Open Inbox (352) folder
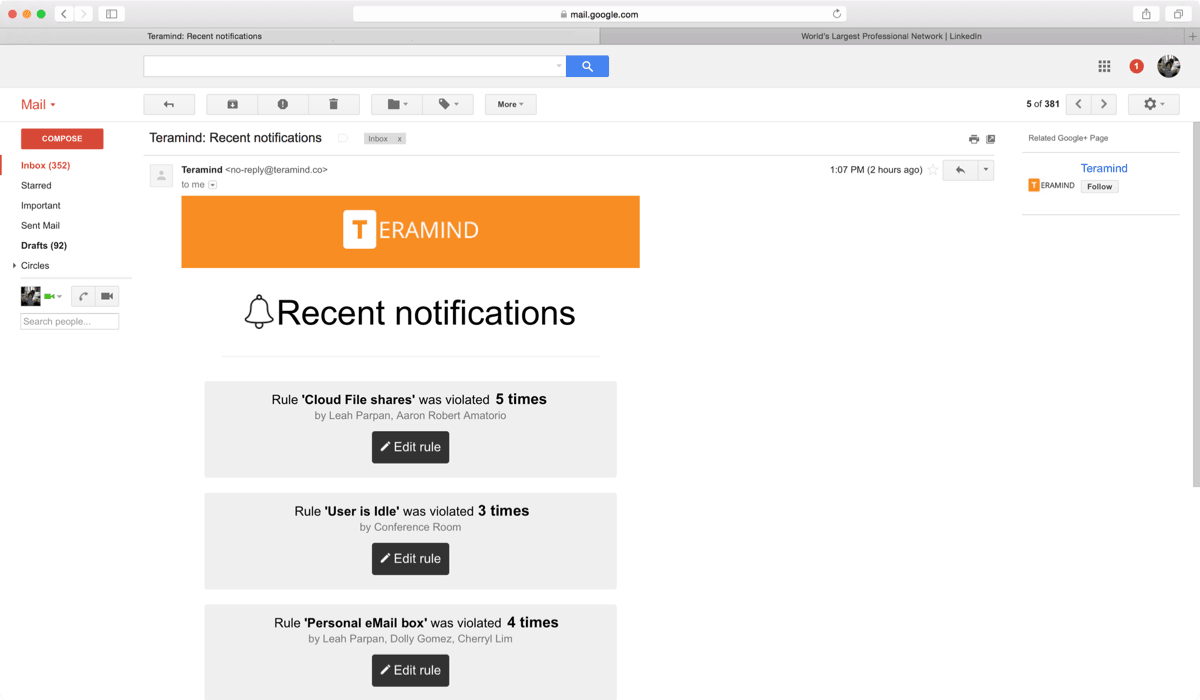 (45, 165)
